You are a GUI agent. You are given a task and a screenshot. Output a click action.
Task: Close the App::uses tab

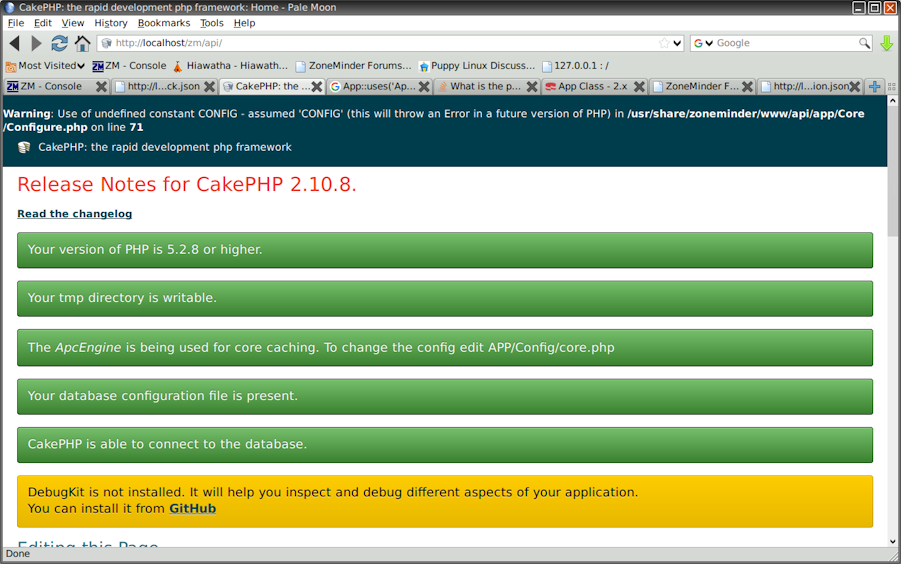424,86
